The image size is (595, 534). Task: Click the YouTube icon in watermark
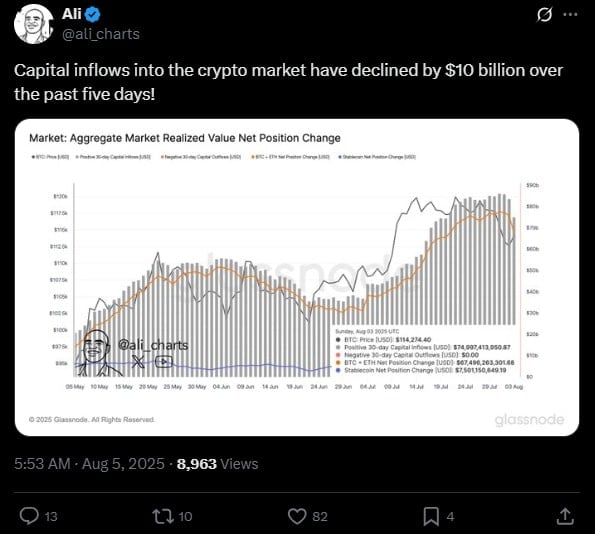(x=164, y=362)
